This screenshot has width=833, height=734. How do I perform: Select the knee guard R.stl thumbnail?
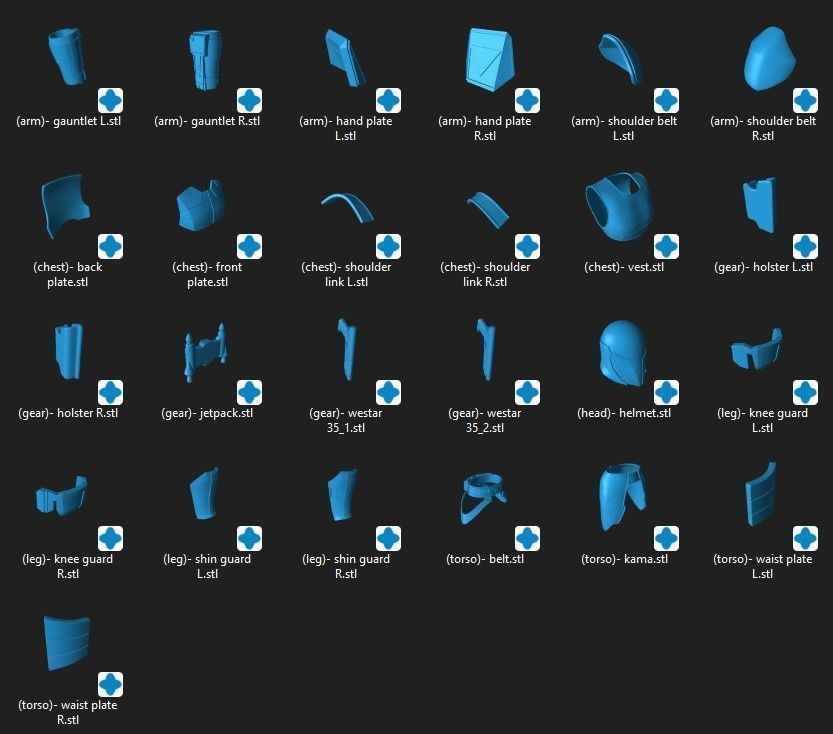click(x=62, y=495)
